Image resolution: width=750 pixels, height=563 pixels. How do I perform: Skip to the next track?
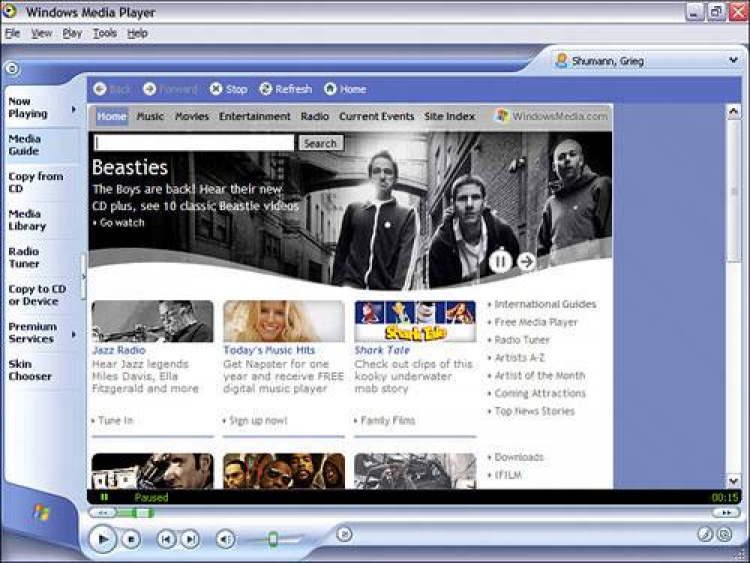click(x=190, y=540)
